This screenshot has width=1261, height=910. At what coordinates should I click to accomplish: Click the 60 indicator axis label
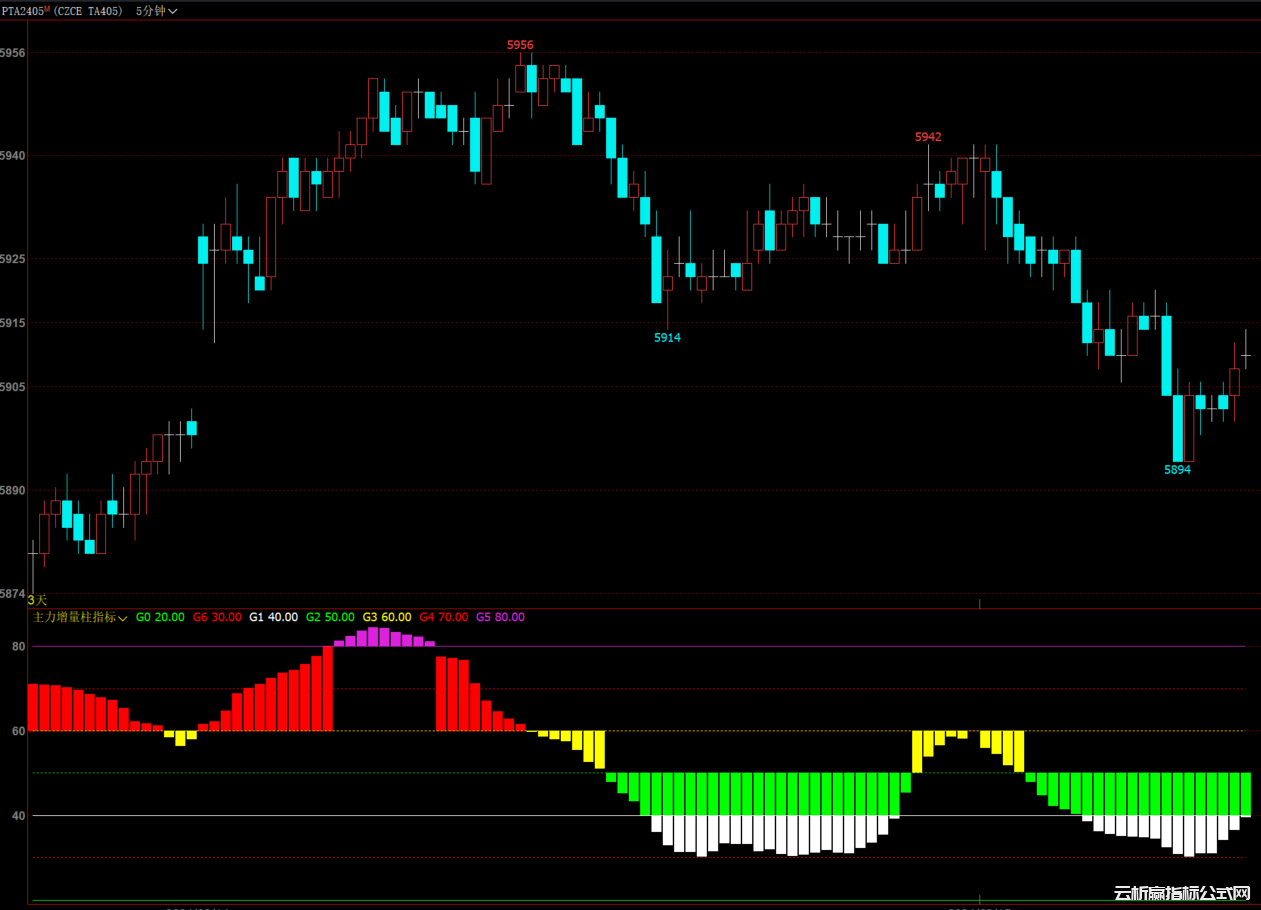(x=19, y=731)
